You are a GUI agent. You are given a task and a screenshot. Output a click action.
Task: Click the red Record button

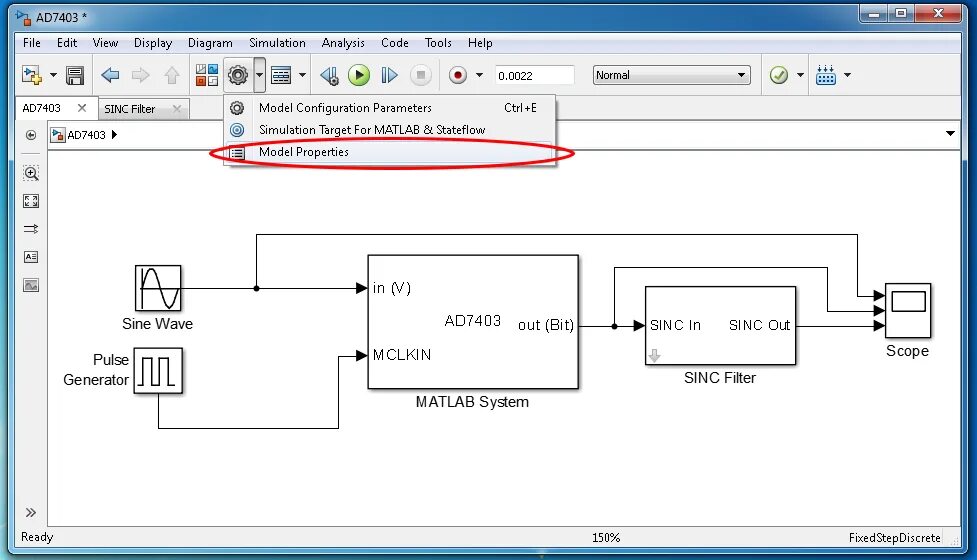458,75
